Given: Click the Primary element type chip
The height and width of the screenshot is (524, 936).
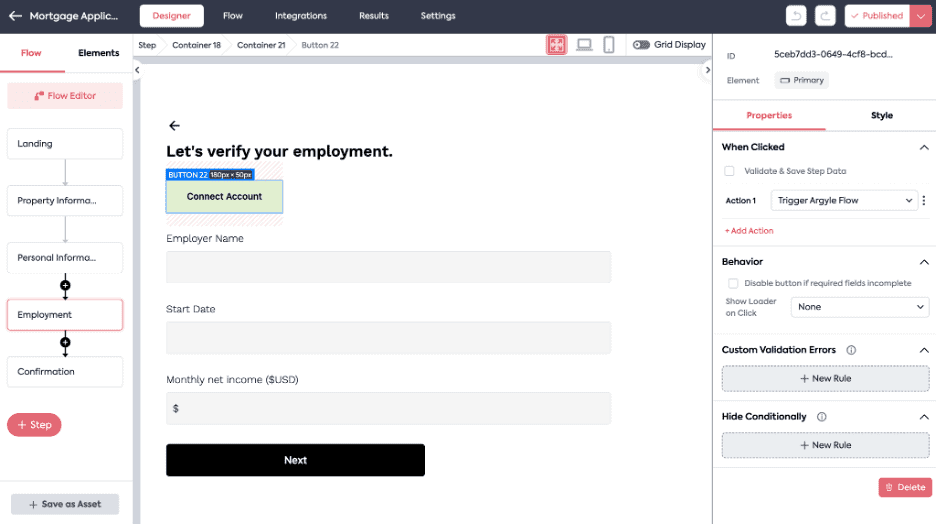Looking at the screenshot, I should click(x=802, y=81).
